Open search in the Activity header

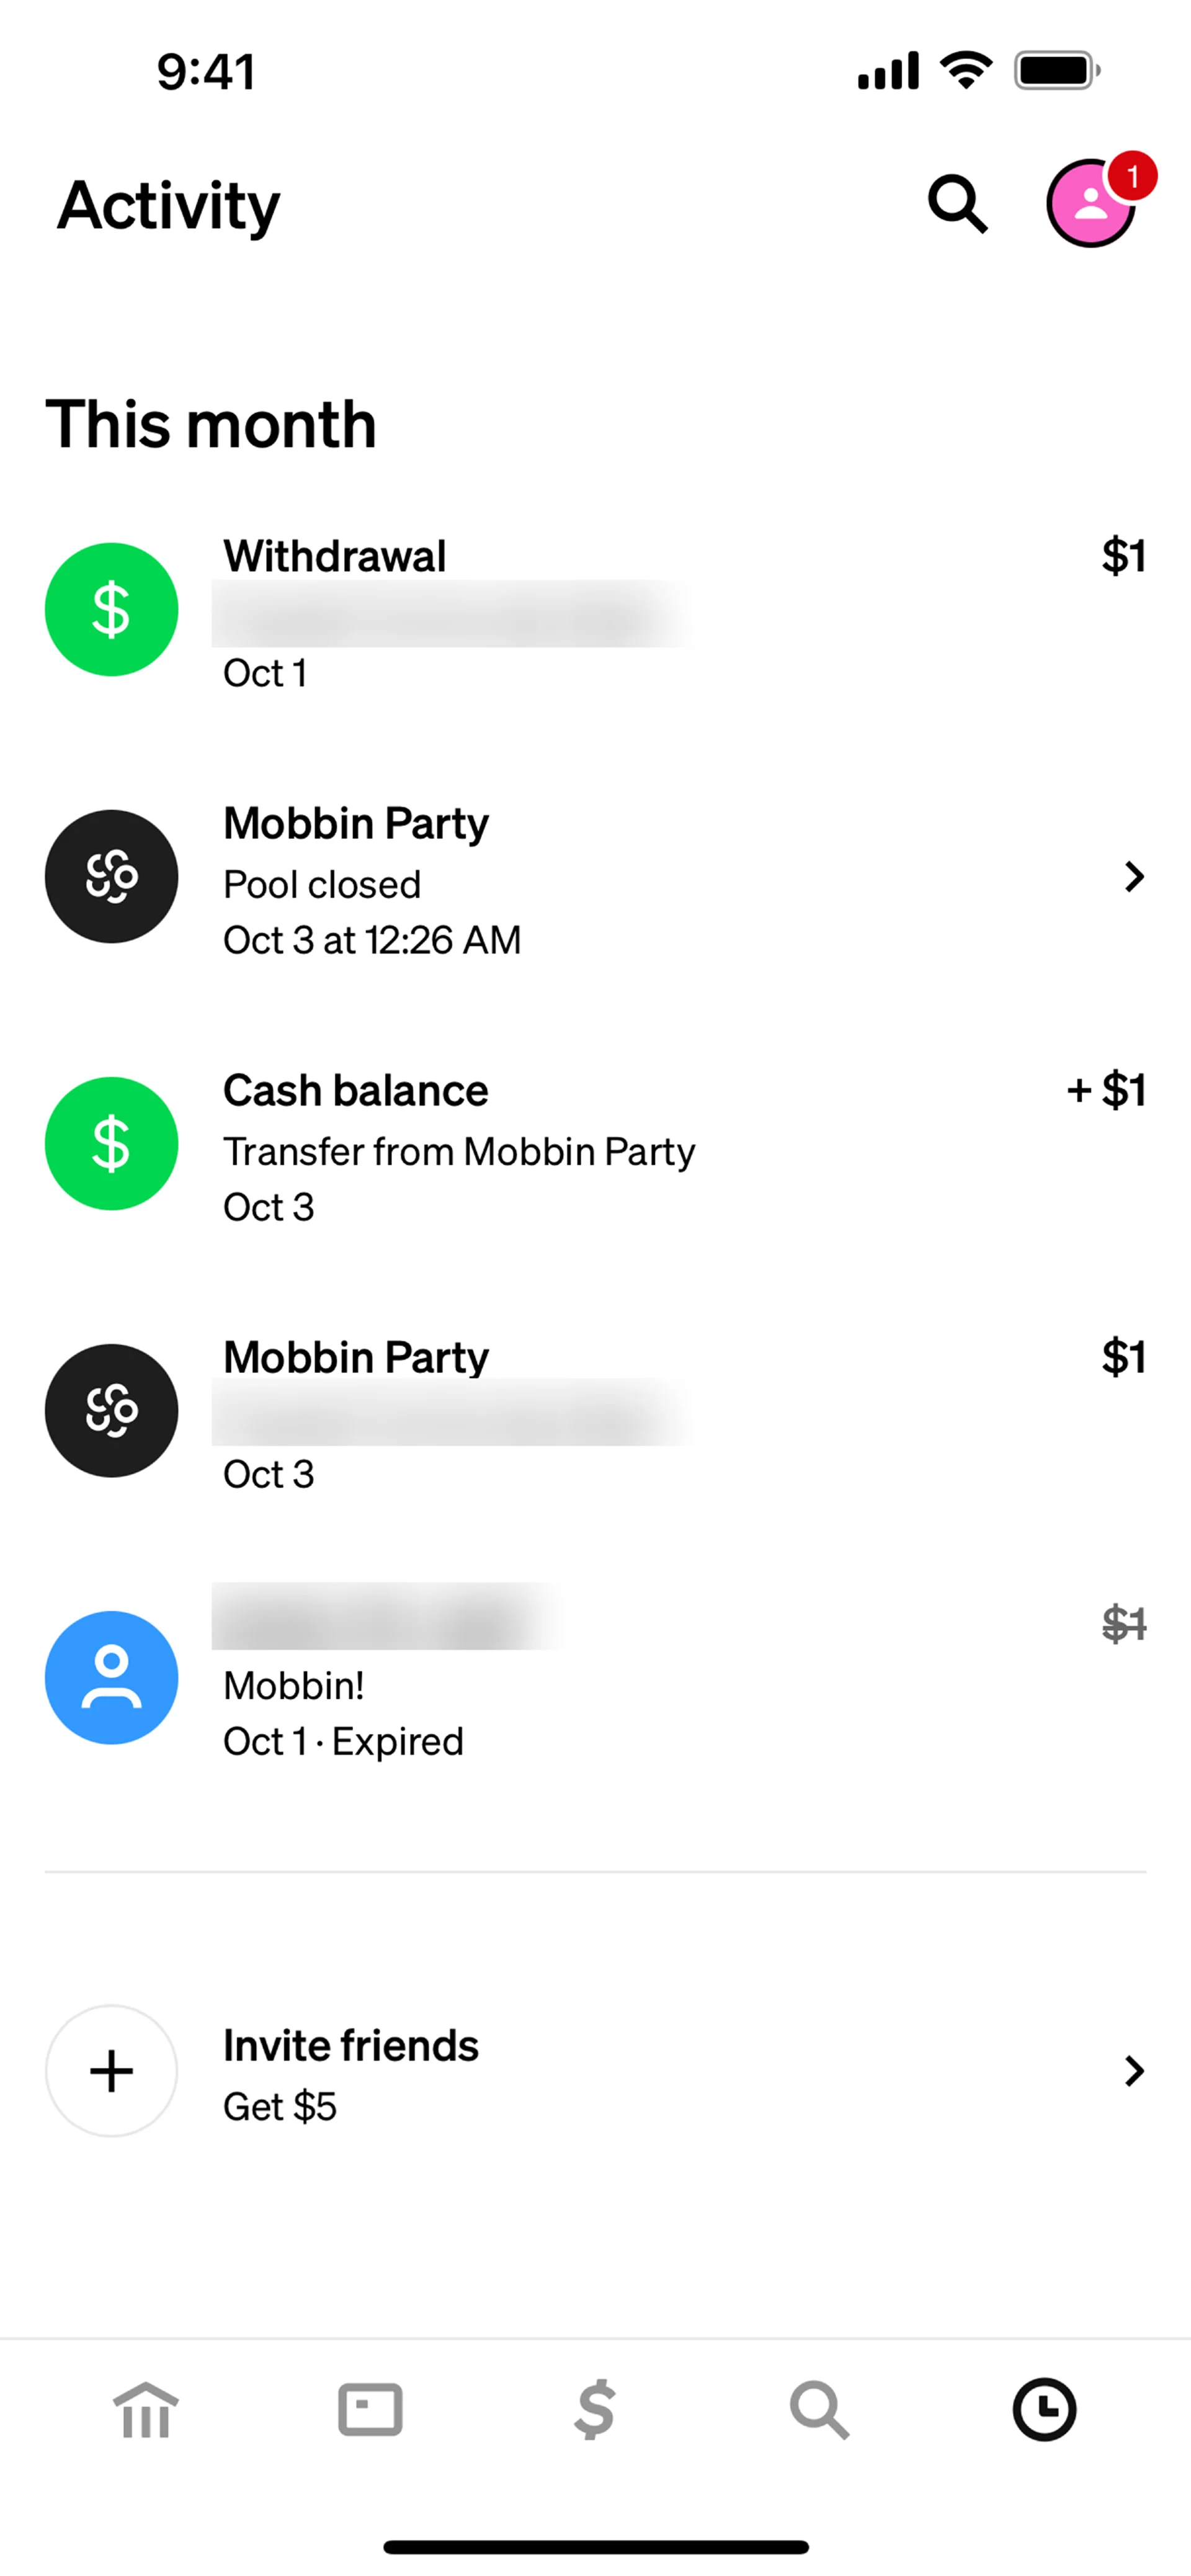tap(957, 204)
